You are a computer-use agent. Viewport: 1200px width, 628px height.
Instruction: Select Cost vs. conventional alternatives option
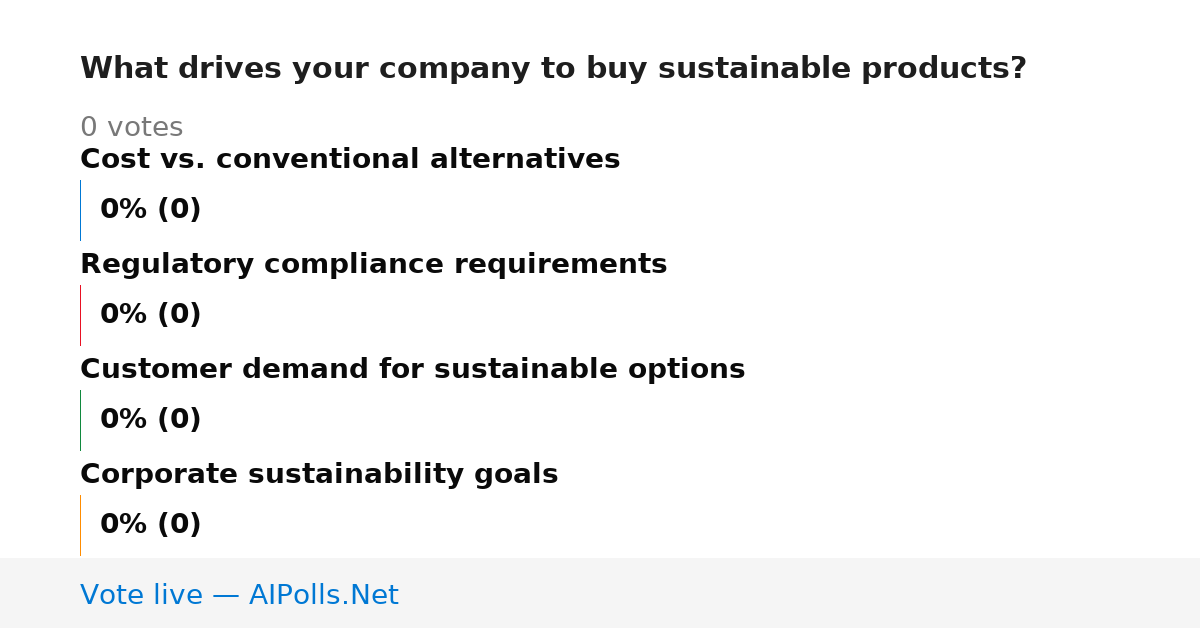pos(350,159)
